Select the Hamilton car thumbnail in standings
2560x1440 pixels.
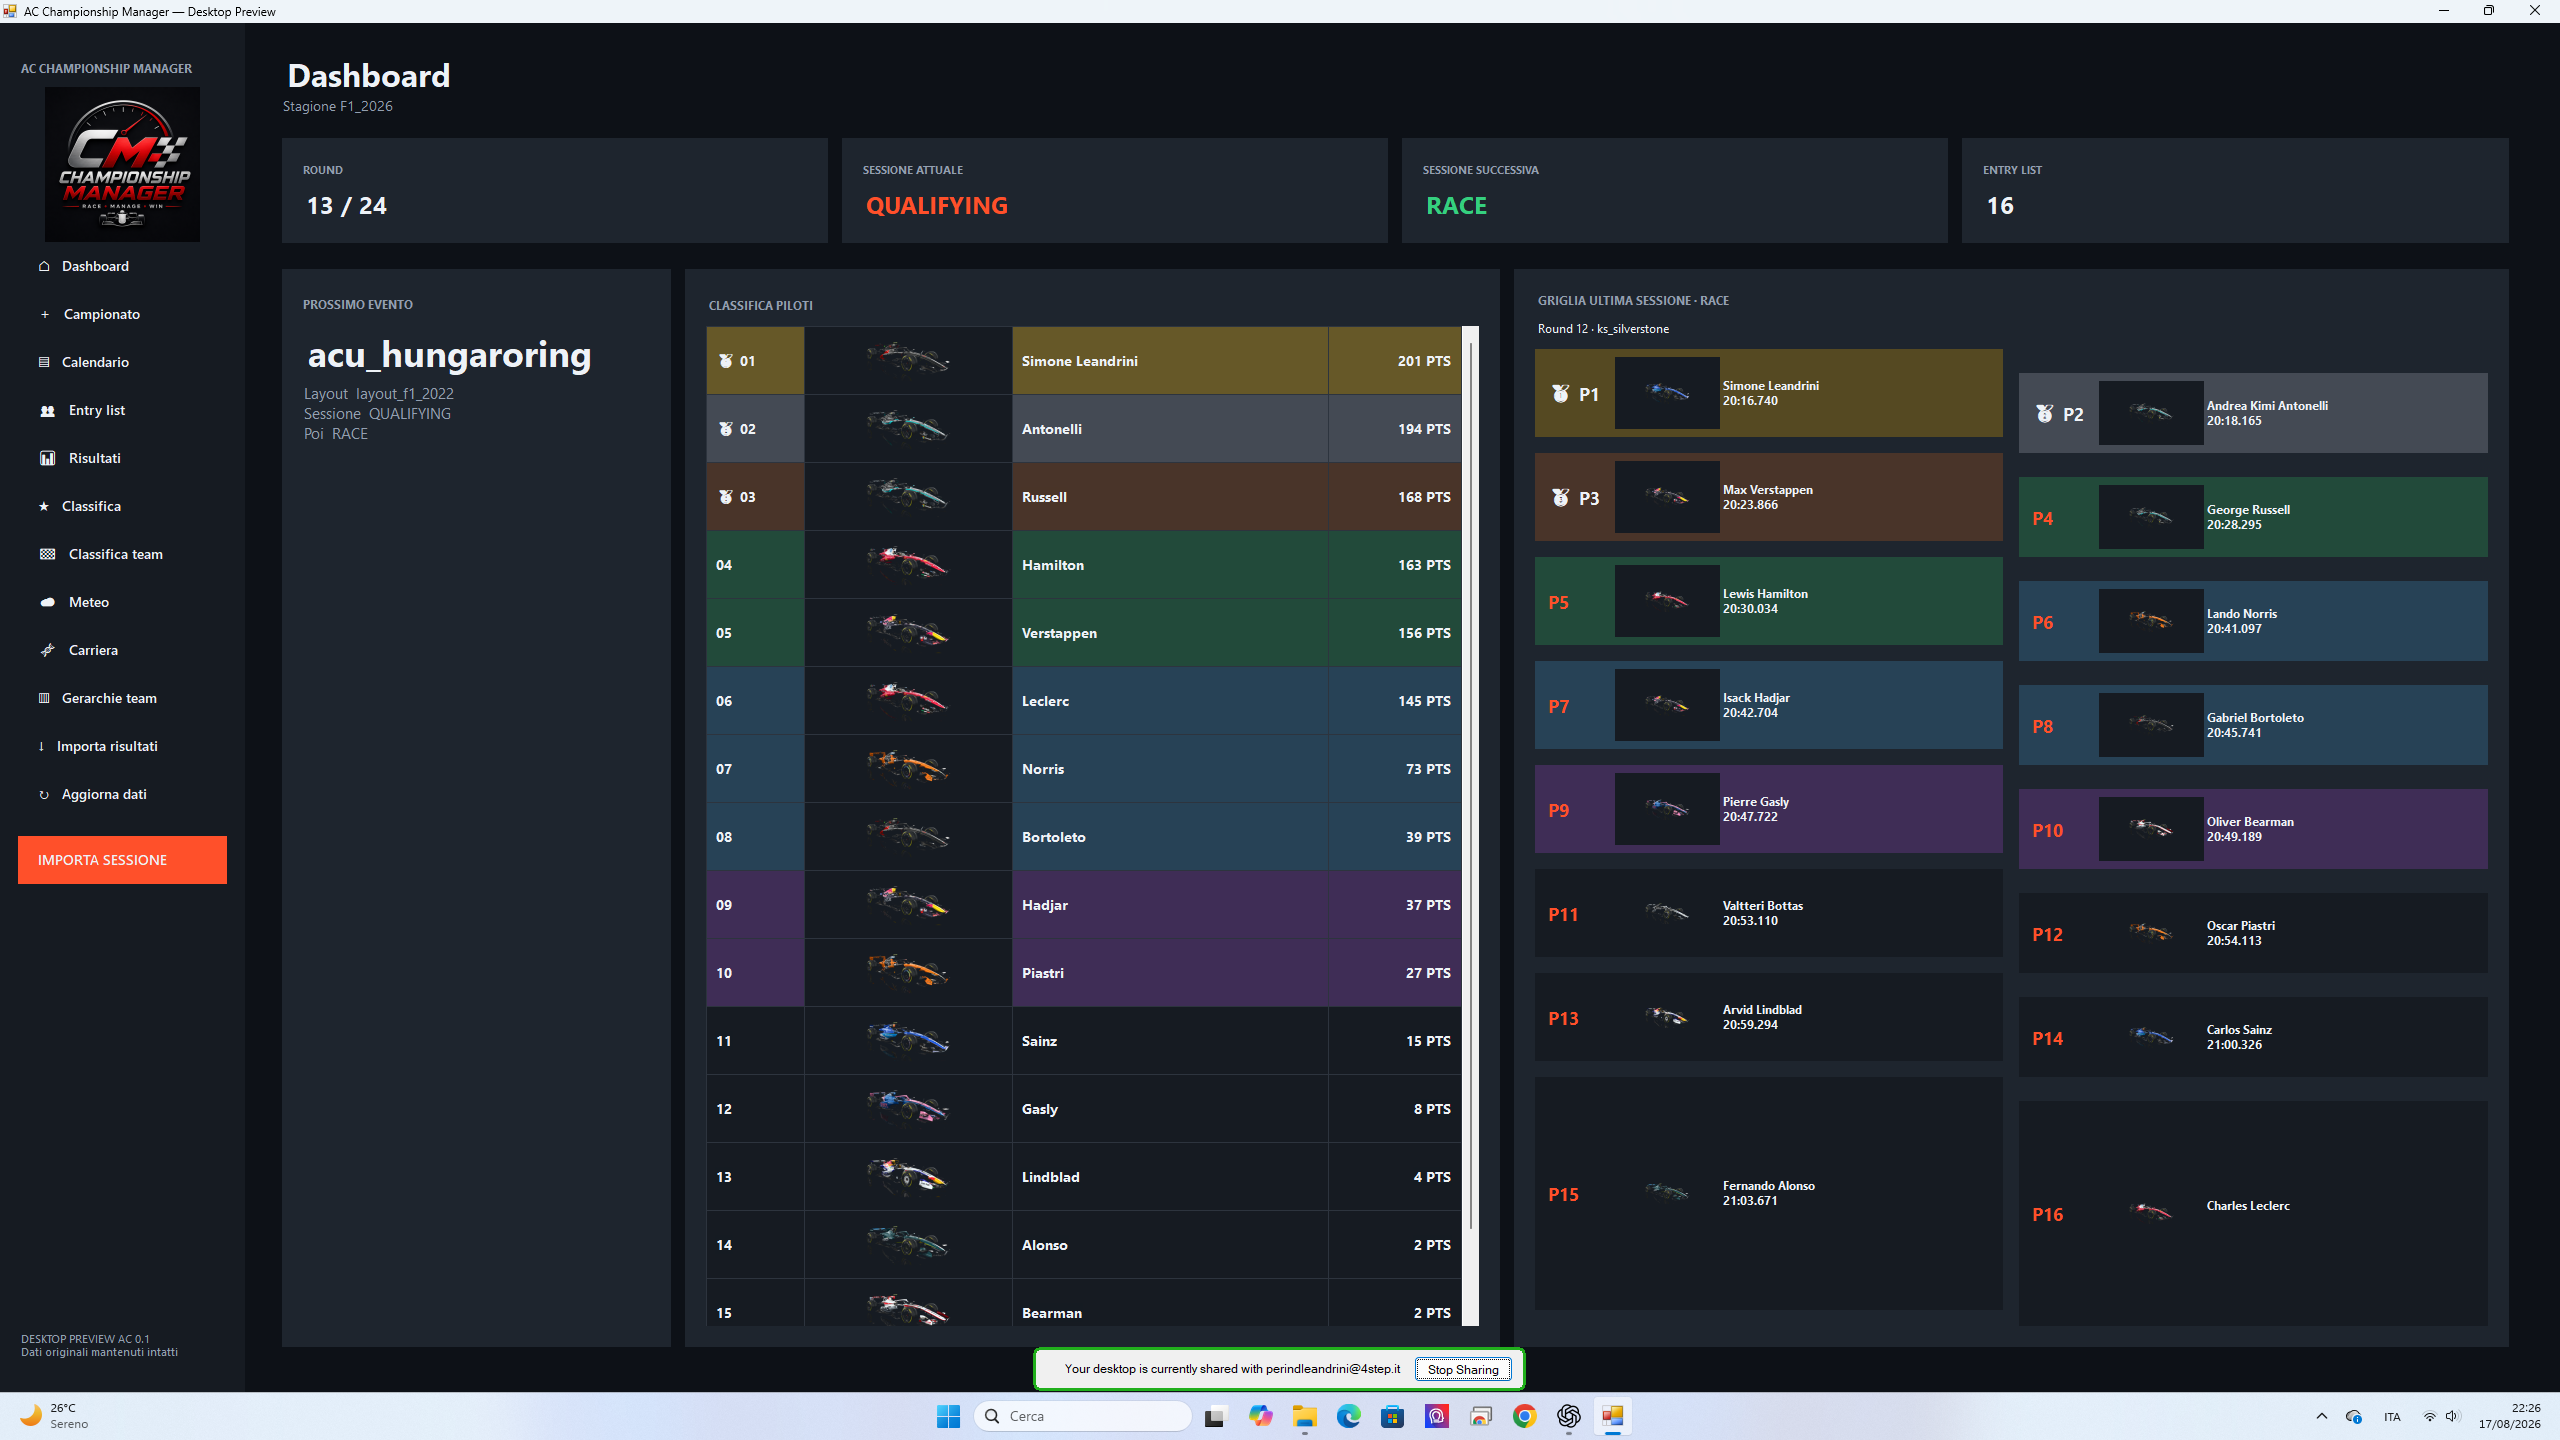pos(908,565)
